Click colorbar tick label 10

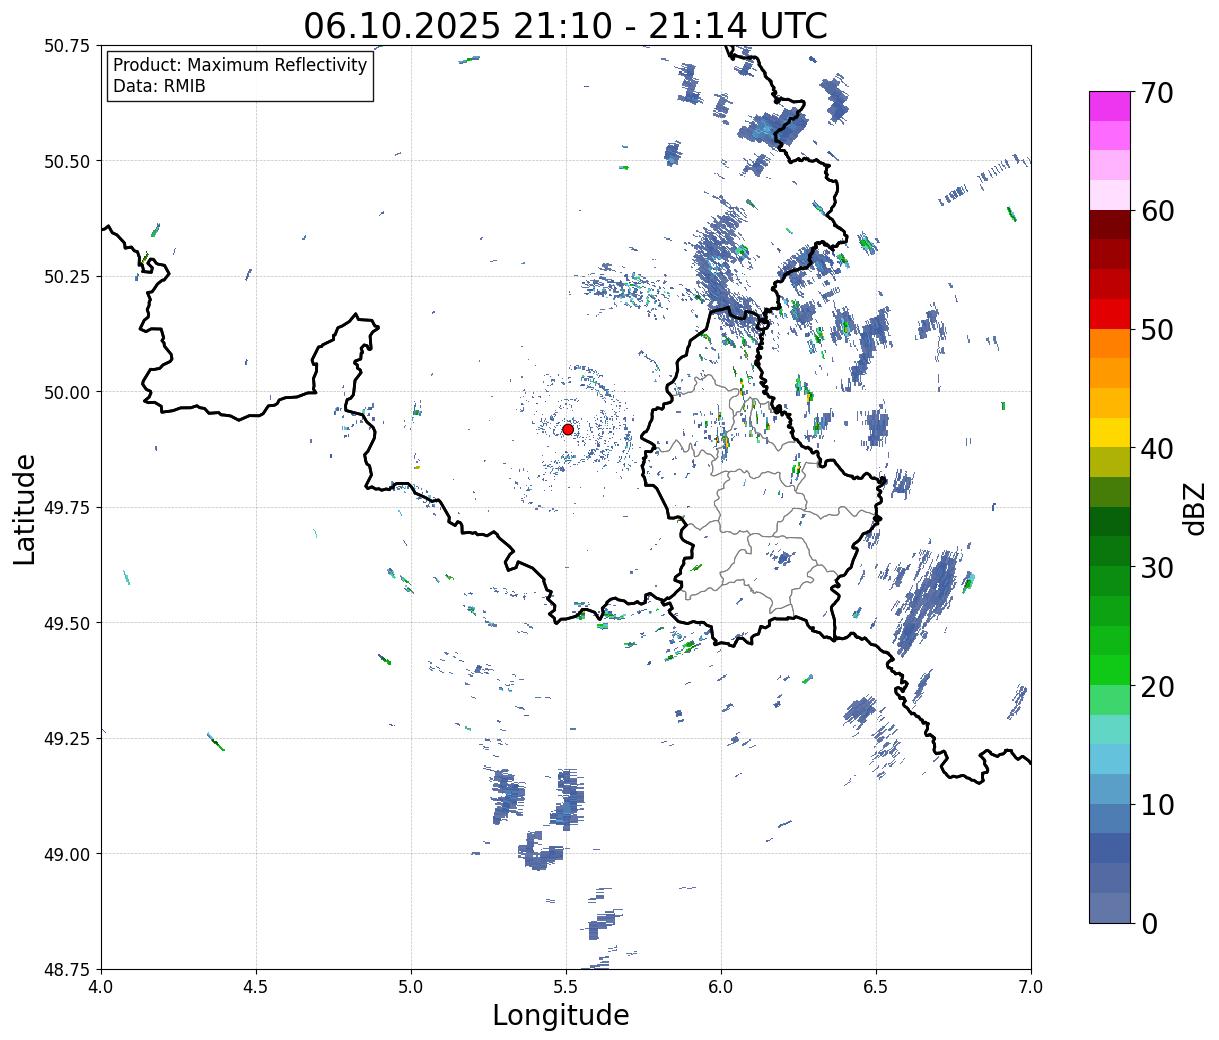click(x=1157, y=804)
